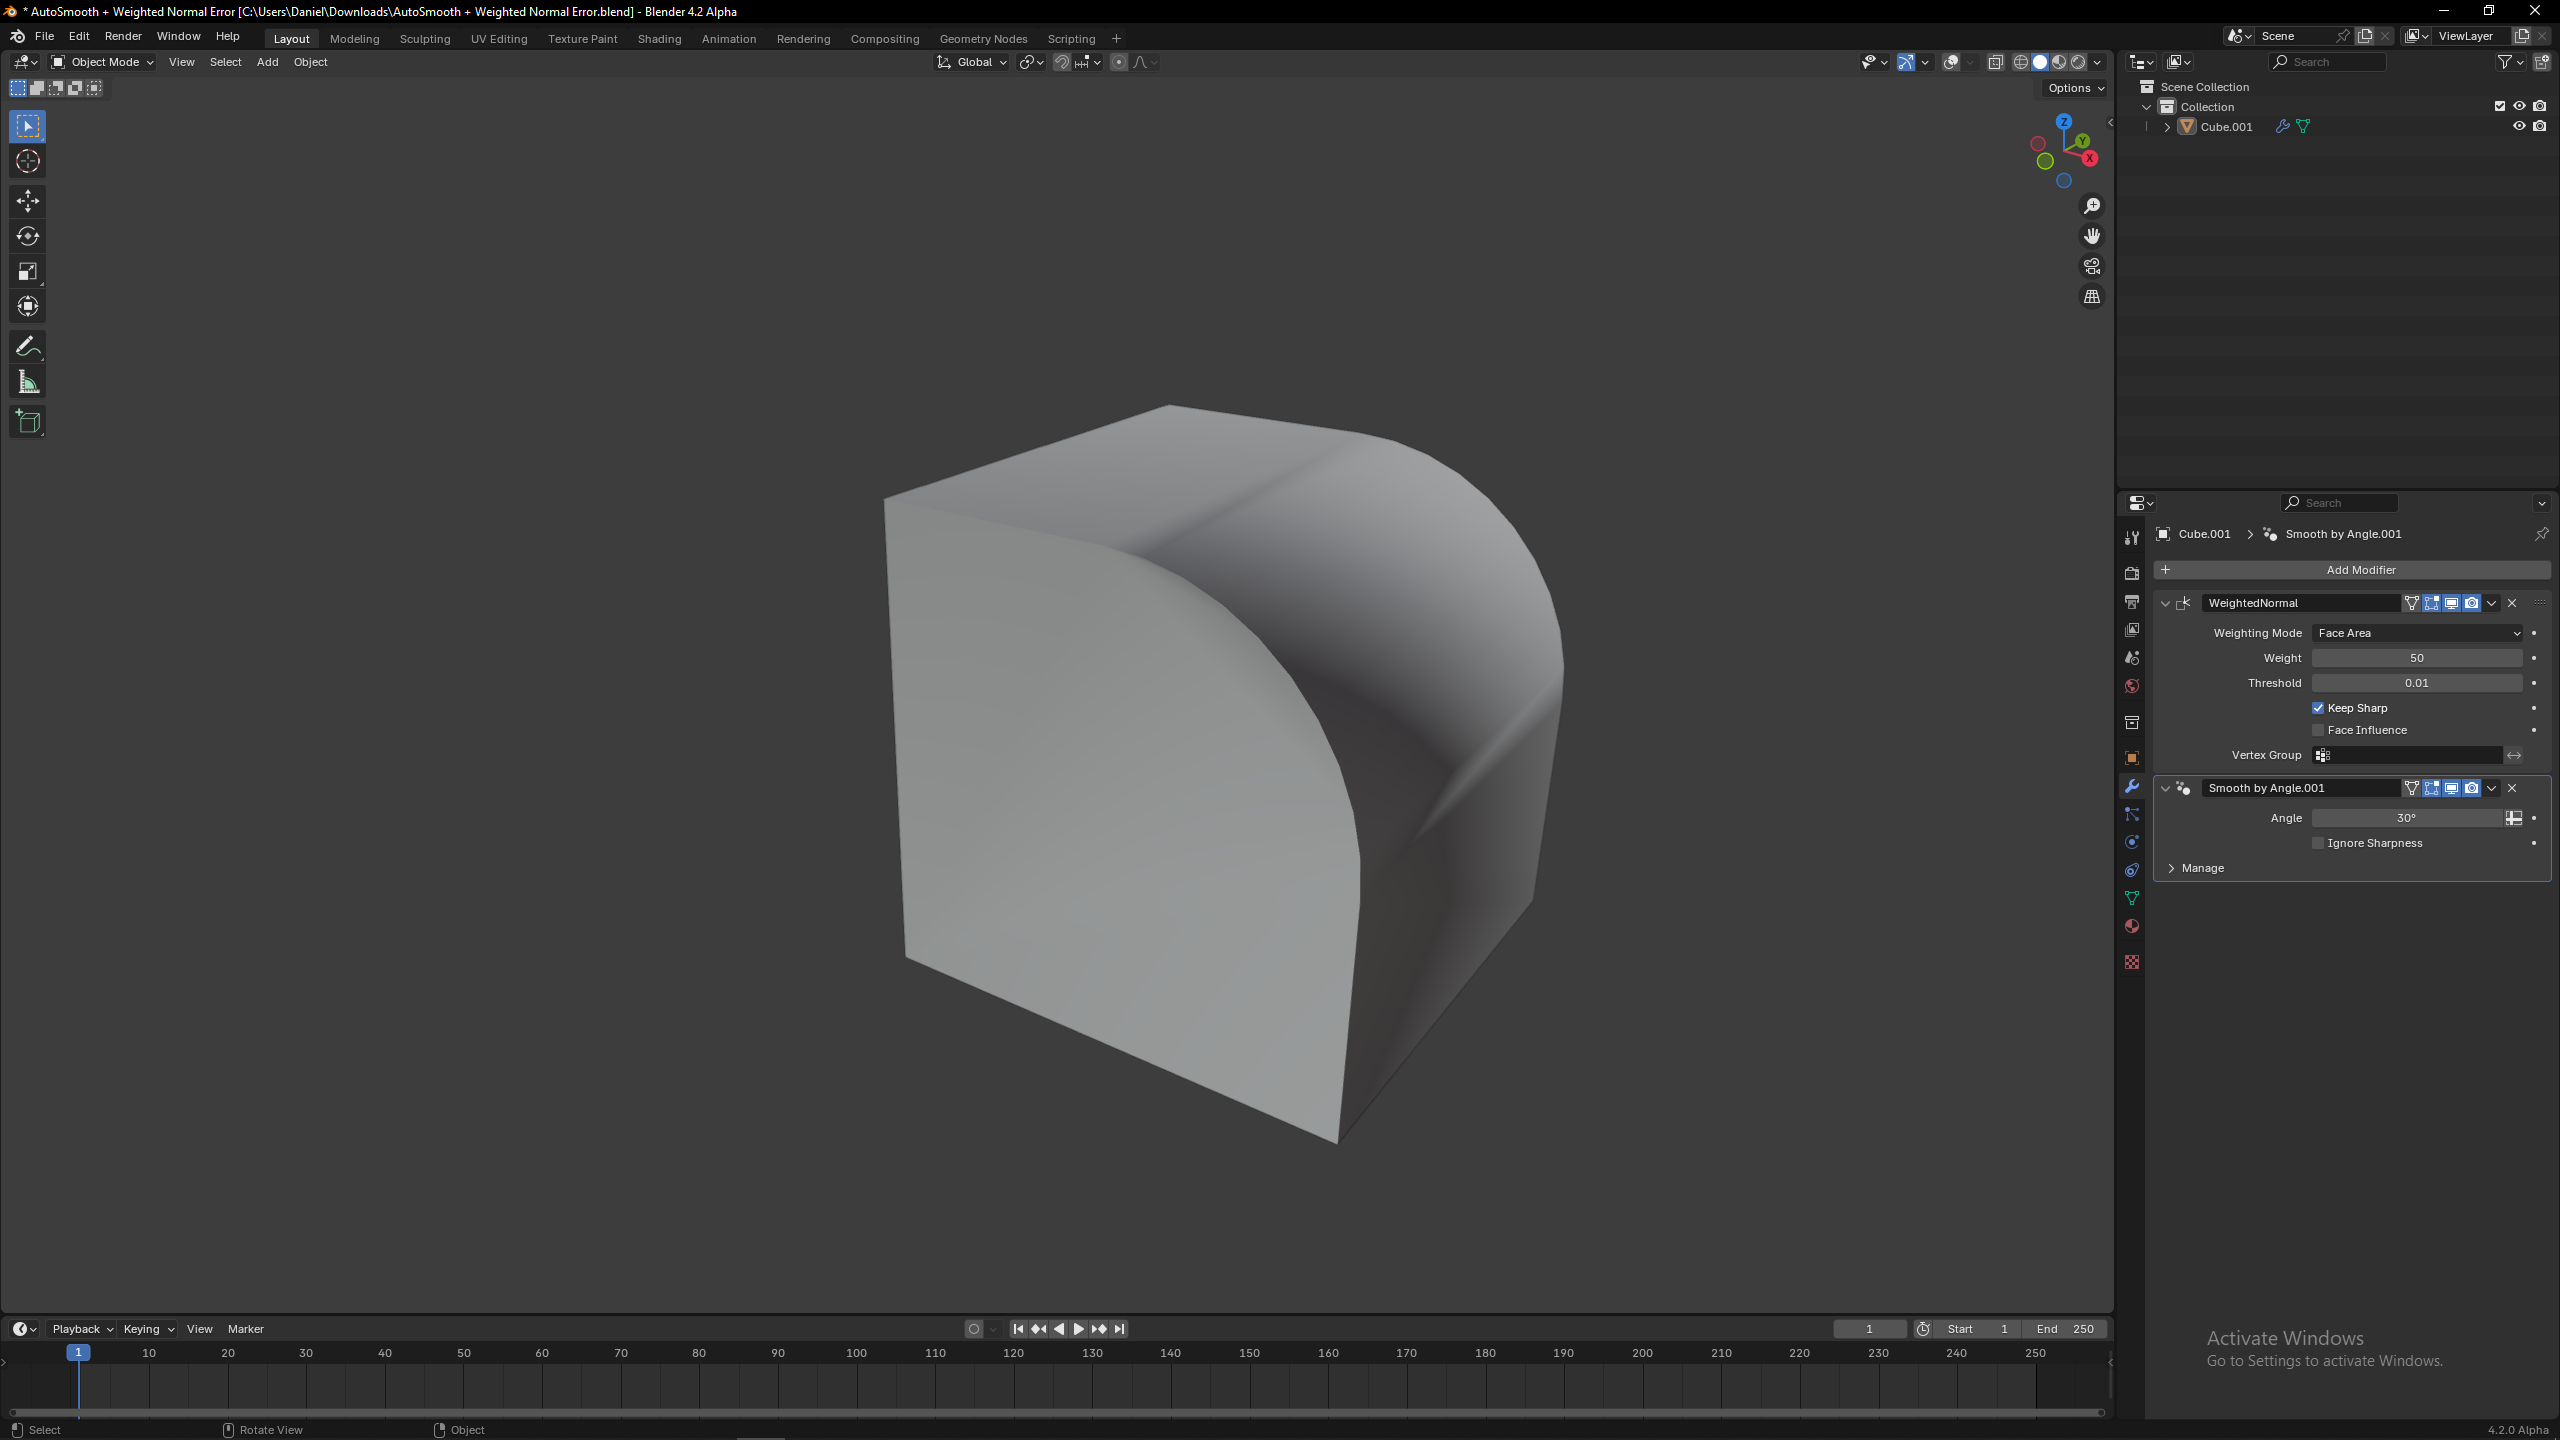Activate the Scale tool
Image resolution: width=2560 pixels, height=1440 pixels.
[x=28, y=271]
